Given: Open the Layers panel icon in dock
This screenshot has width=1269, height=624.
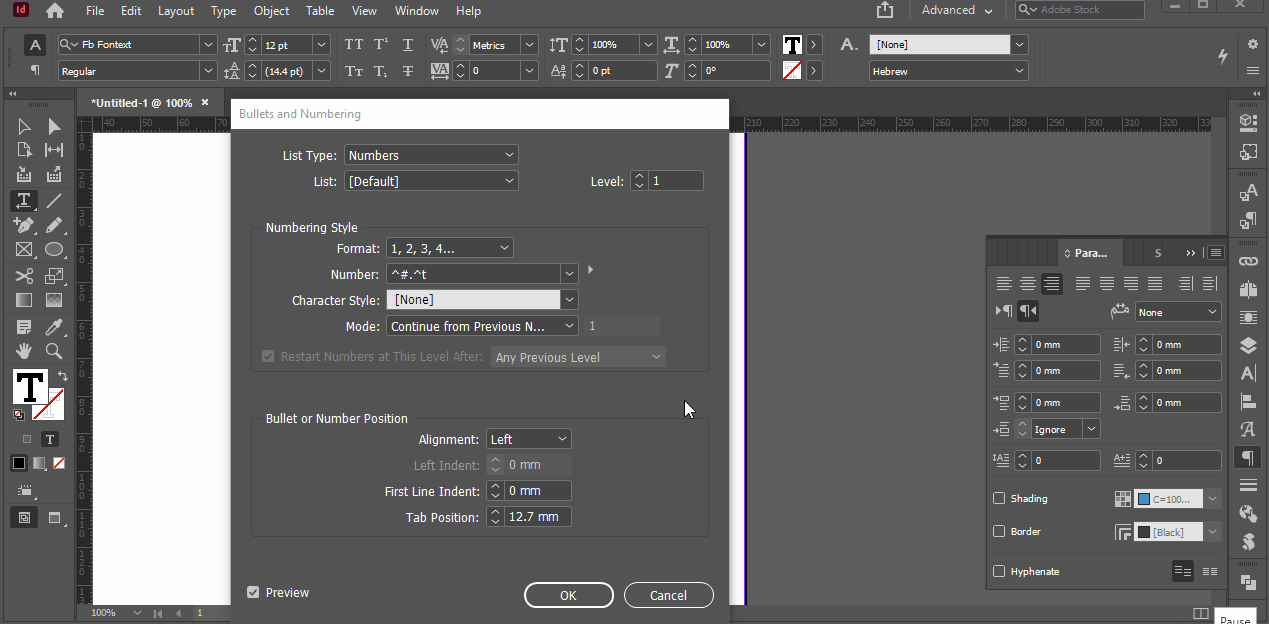Looking at the screenshot, I should click(x=1248, y=346).
